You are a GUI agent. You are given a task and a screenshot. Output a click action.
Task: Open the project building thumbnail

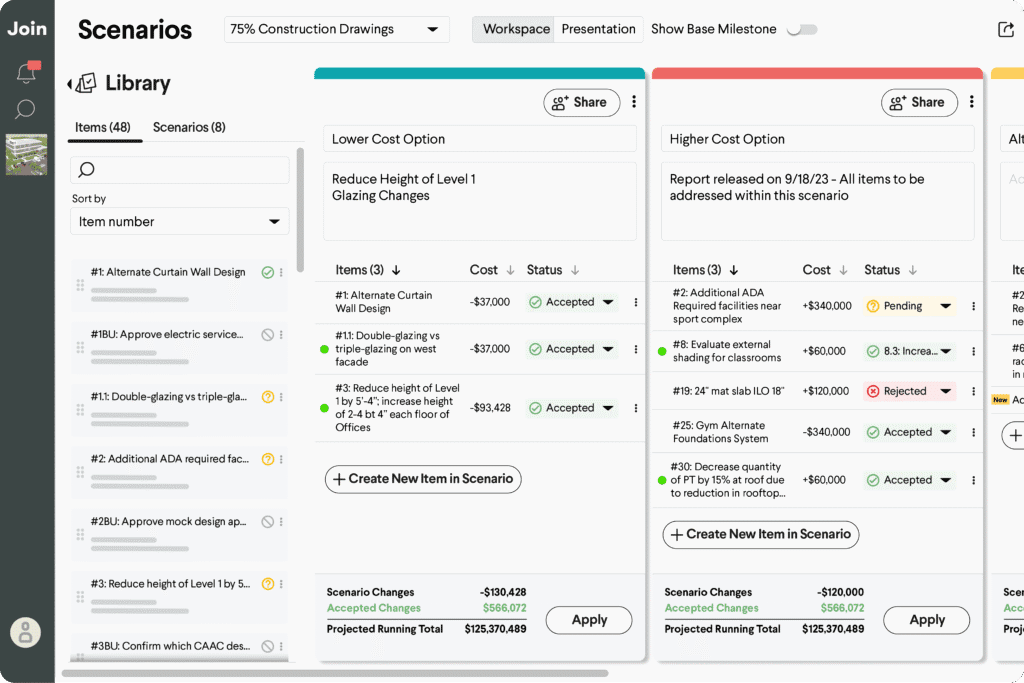(x=27, y=155)
